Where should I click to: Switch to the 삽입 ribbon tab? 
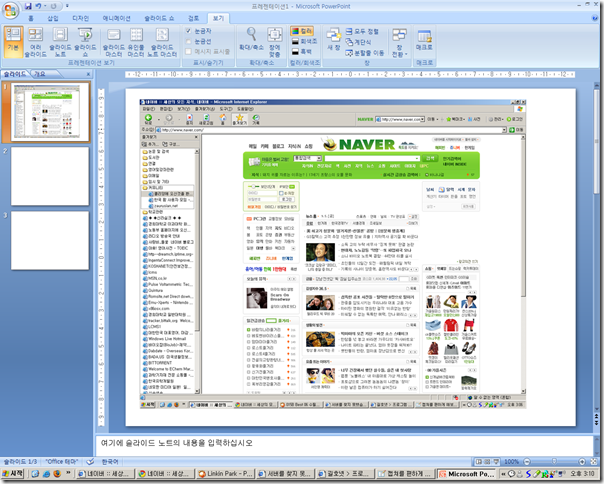53,18
